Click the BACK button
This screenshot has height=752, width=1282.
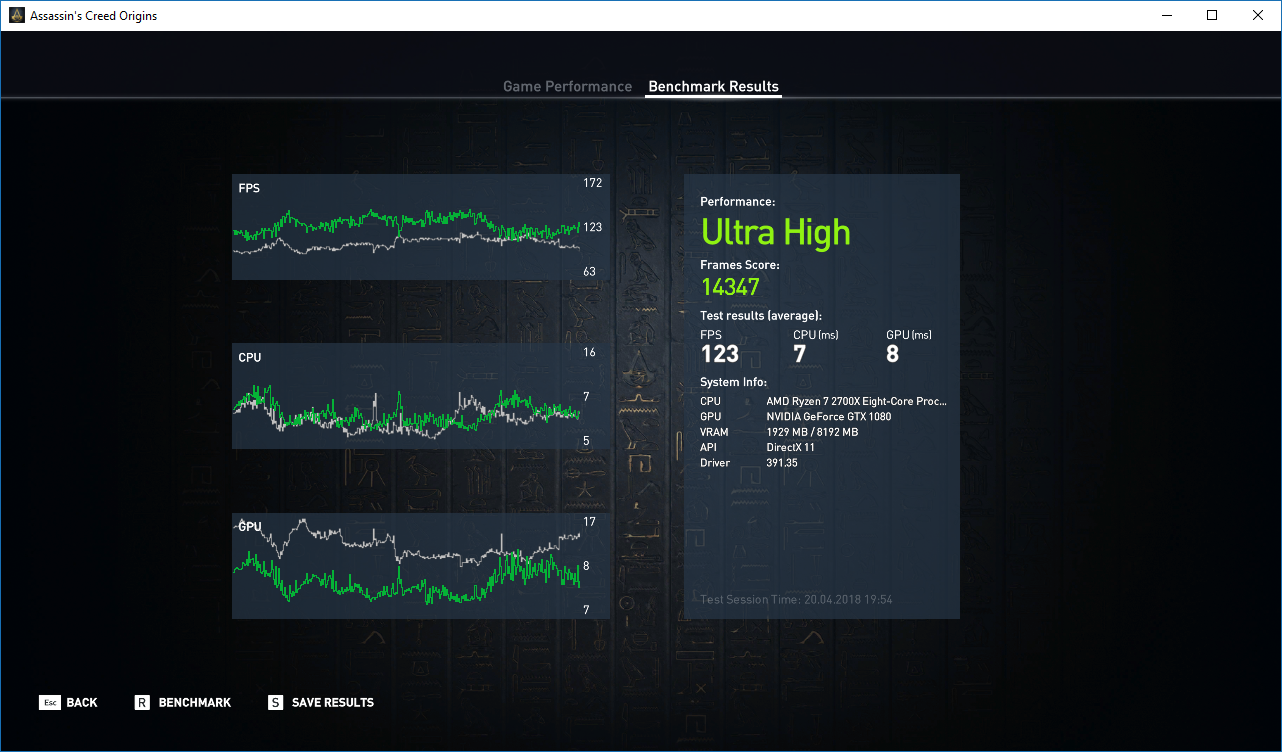point(82,703)
